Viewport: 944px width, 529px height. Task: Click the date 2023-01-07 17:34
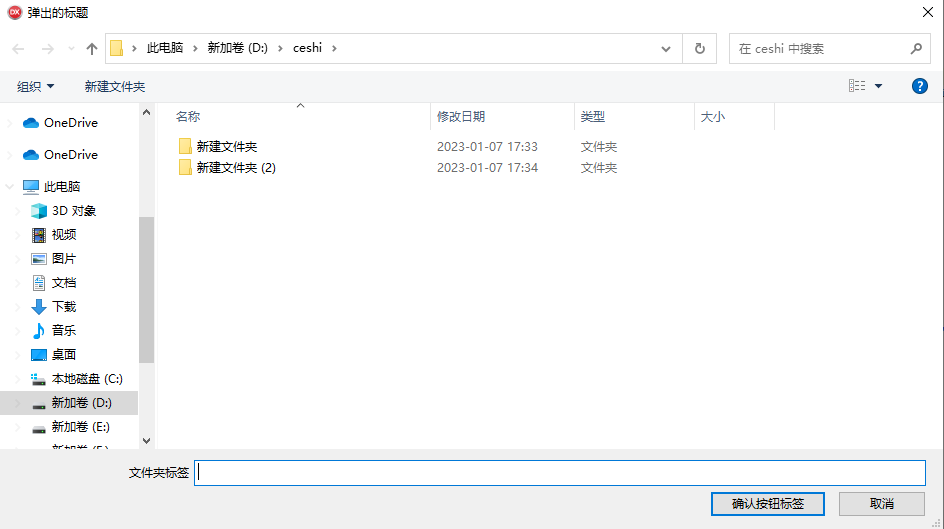coord(488,167)
